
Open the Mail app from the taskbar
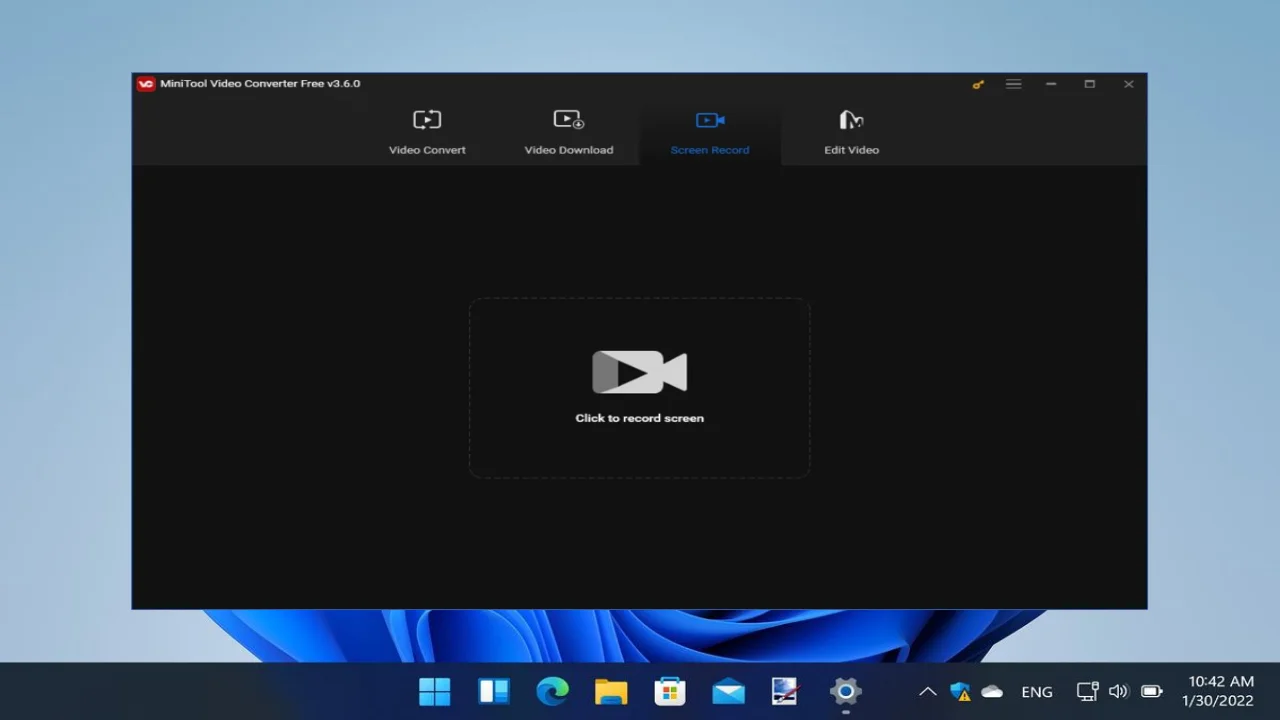click(728, 691)
